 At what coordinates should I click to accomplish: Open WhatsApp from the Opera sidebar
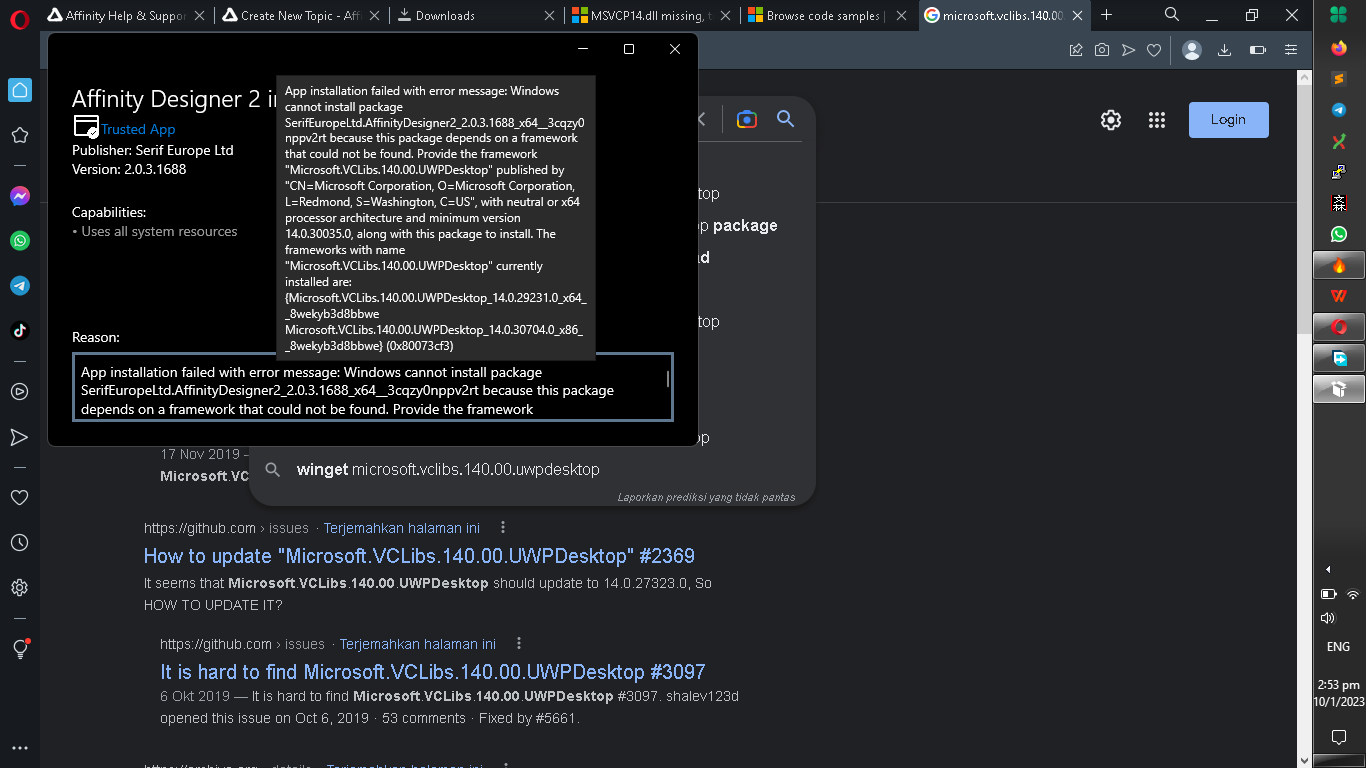pyautogui.click(x=20, y=241)
